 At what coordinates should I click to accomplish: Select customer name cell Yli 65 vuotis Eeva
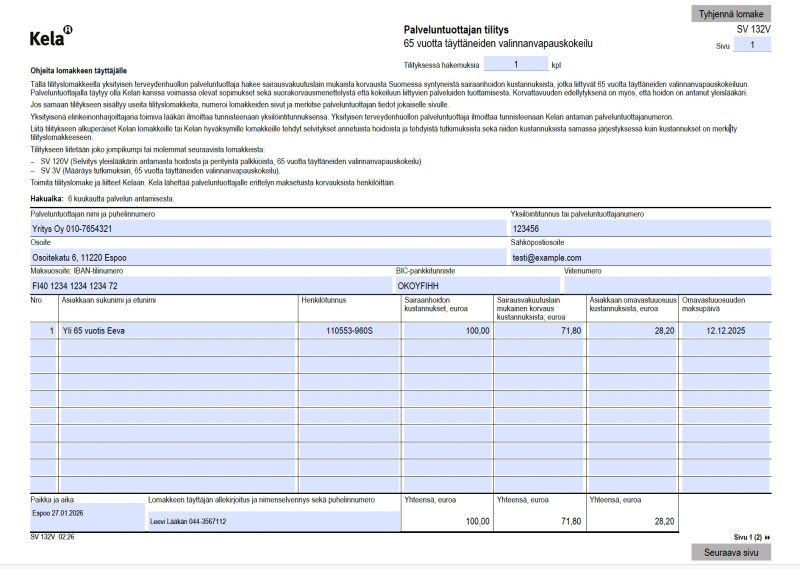(177, 330)
